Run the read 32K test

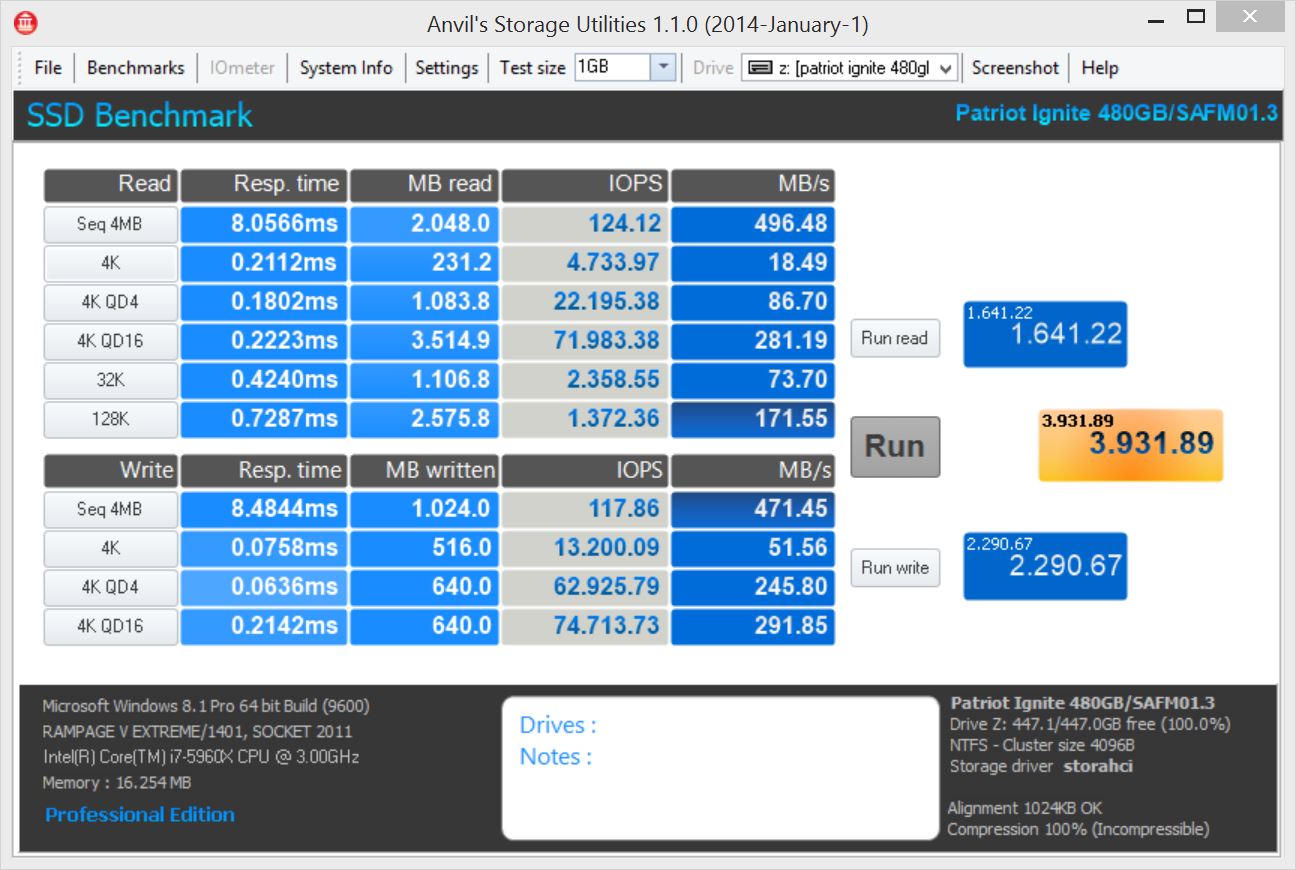pos(110,380)
